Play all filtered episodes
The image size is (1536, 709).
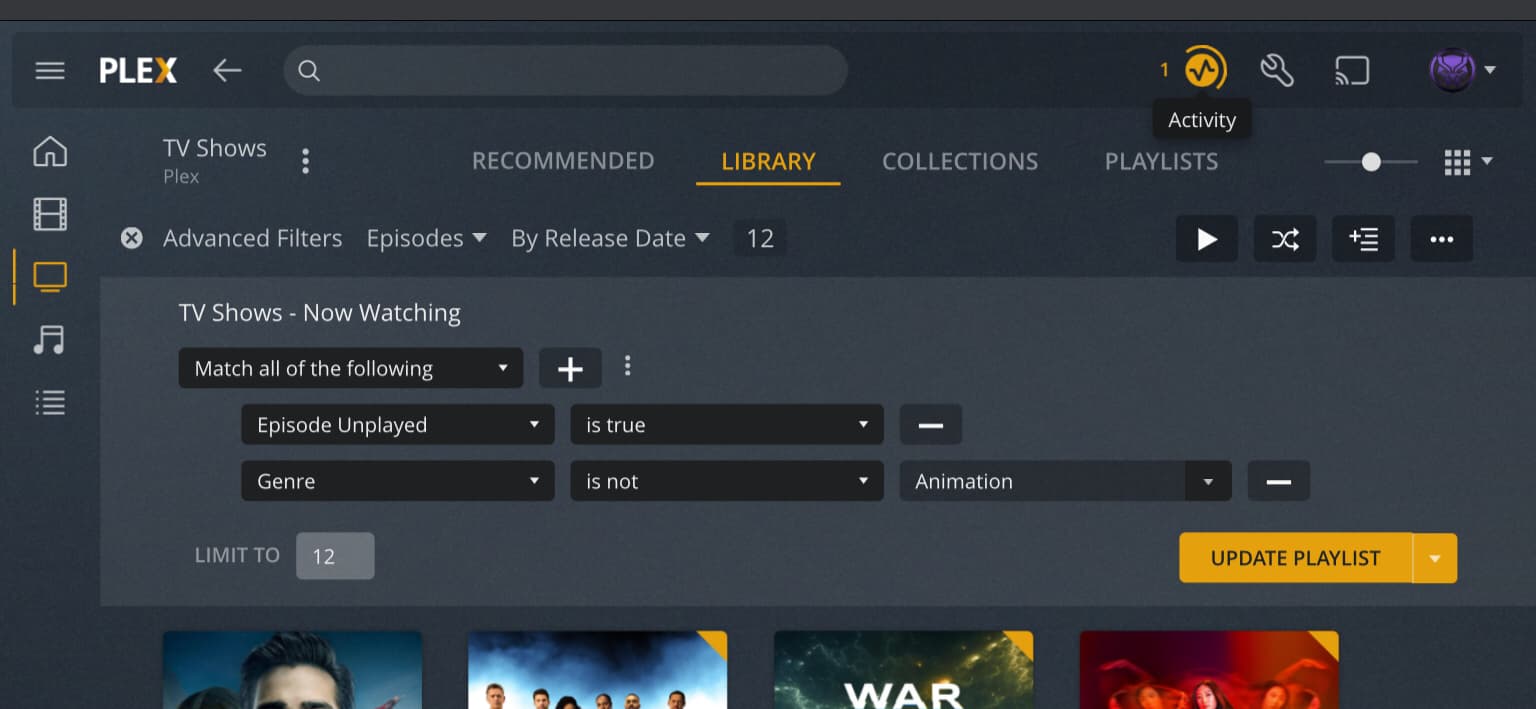tap(1207, 239)
